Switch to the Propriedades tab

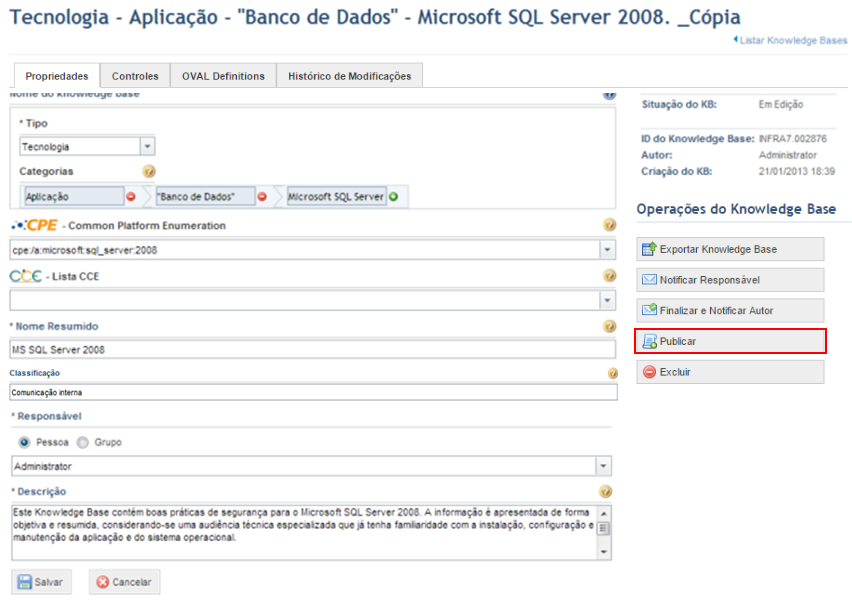coord(57,76)
